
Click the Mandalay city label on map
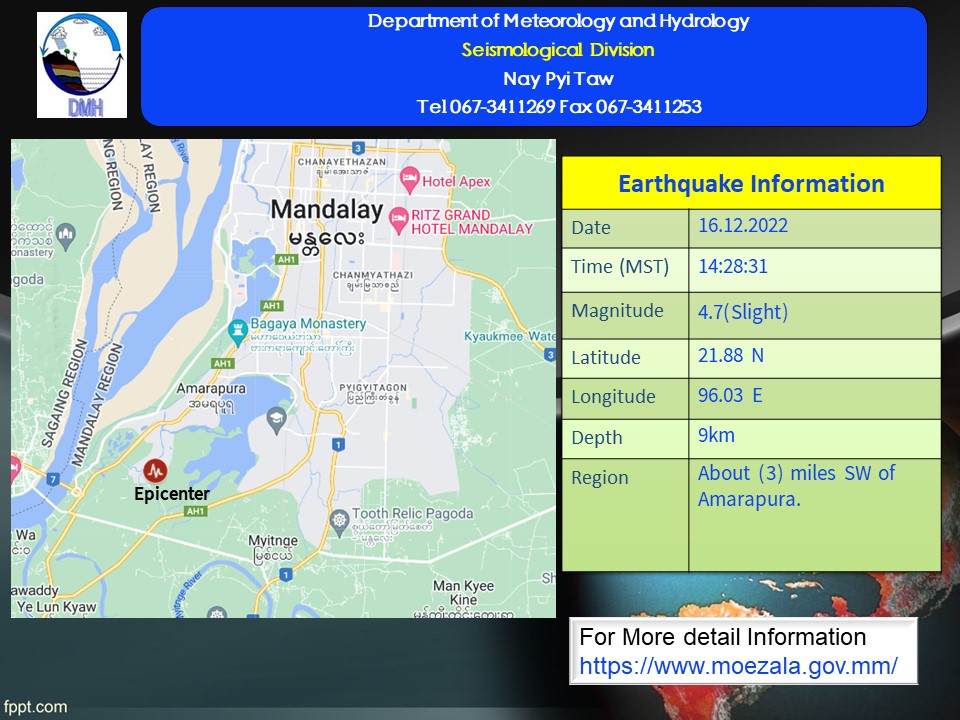tap(327, 210)
